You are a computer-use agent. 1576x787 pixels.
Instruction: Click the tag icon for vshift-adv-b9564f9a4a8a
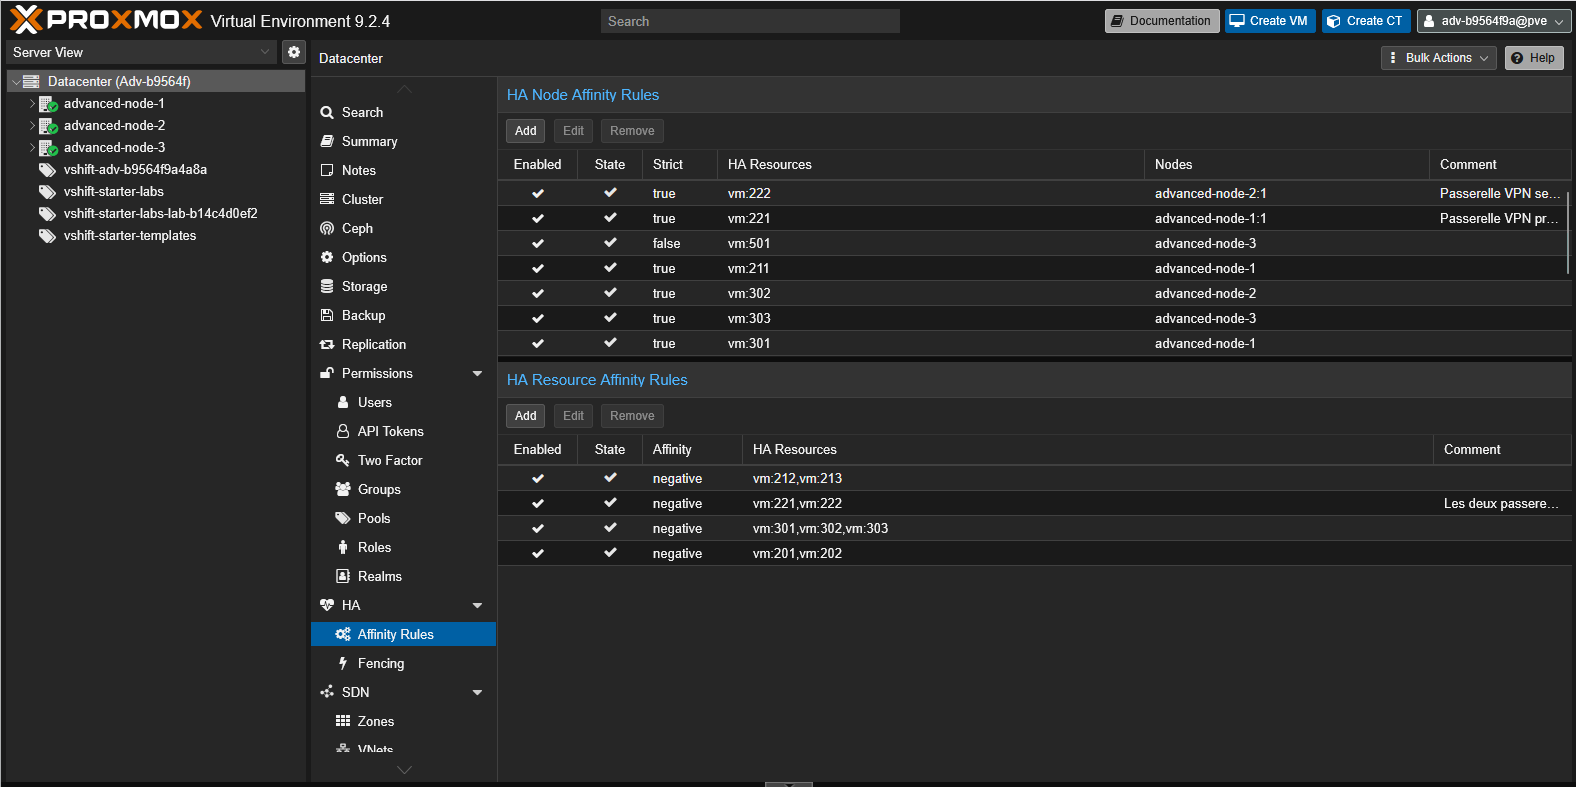click(x=47, y=170)
